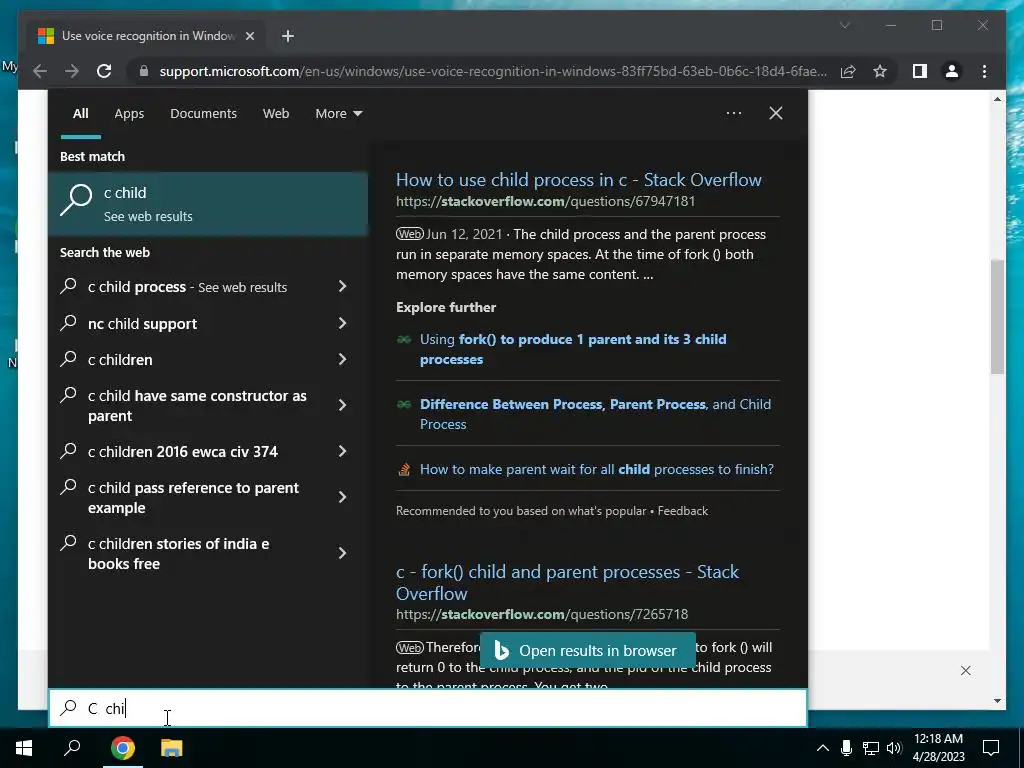1024x768 pixels.
Task: Select 'c children stories of india' suggestion
Action: [178, 553]
